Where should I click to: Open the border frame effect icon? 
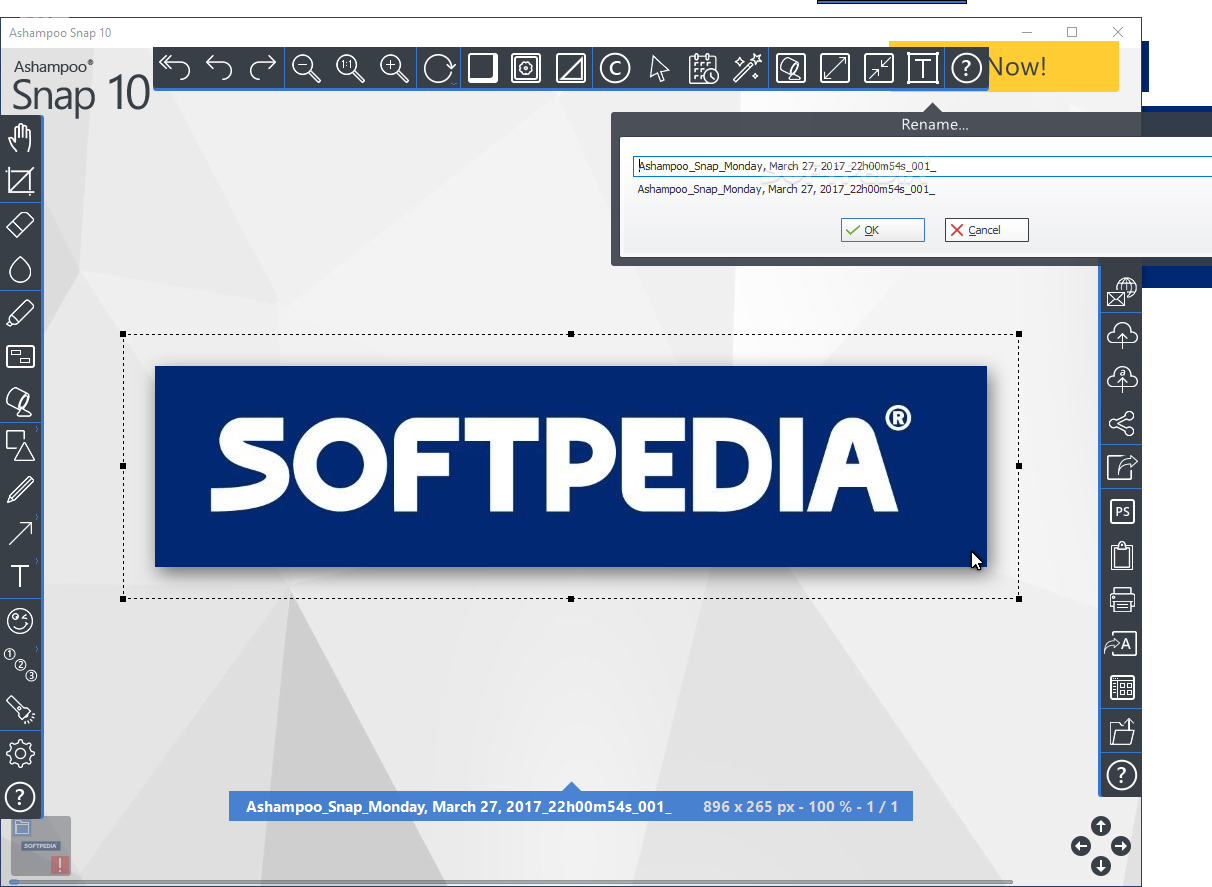point(527,68)
